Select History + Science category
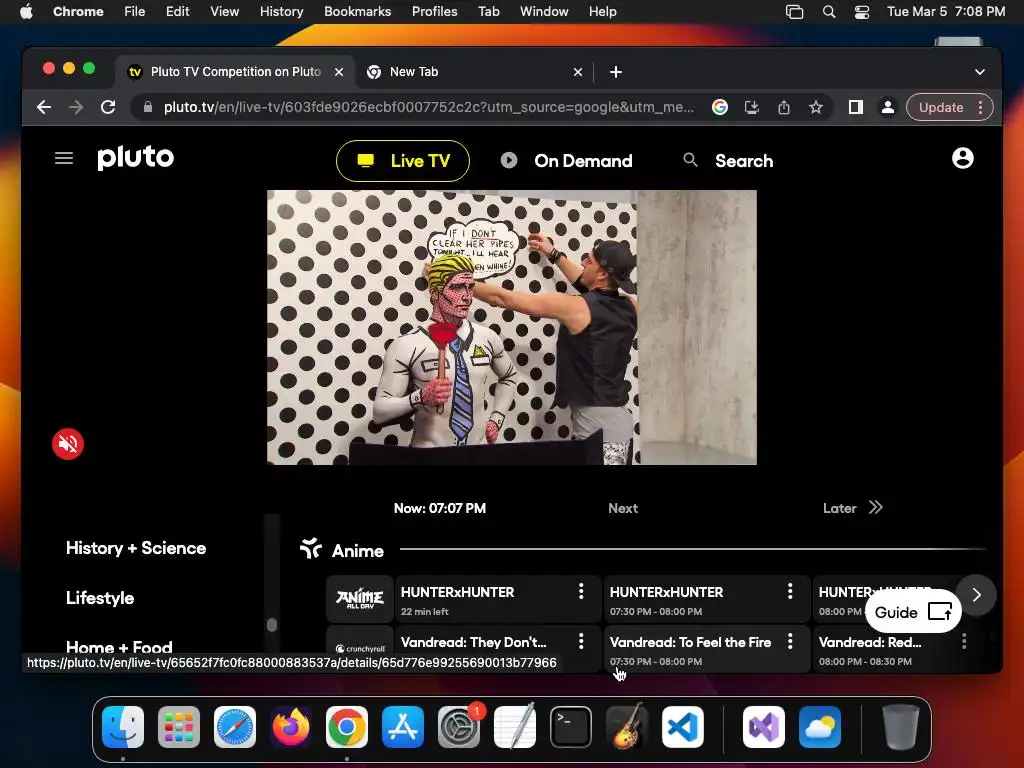The image size is (1024, 768). coord(136,548)
